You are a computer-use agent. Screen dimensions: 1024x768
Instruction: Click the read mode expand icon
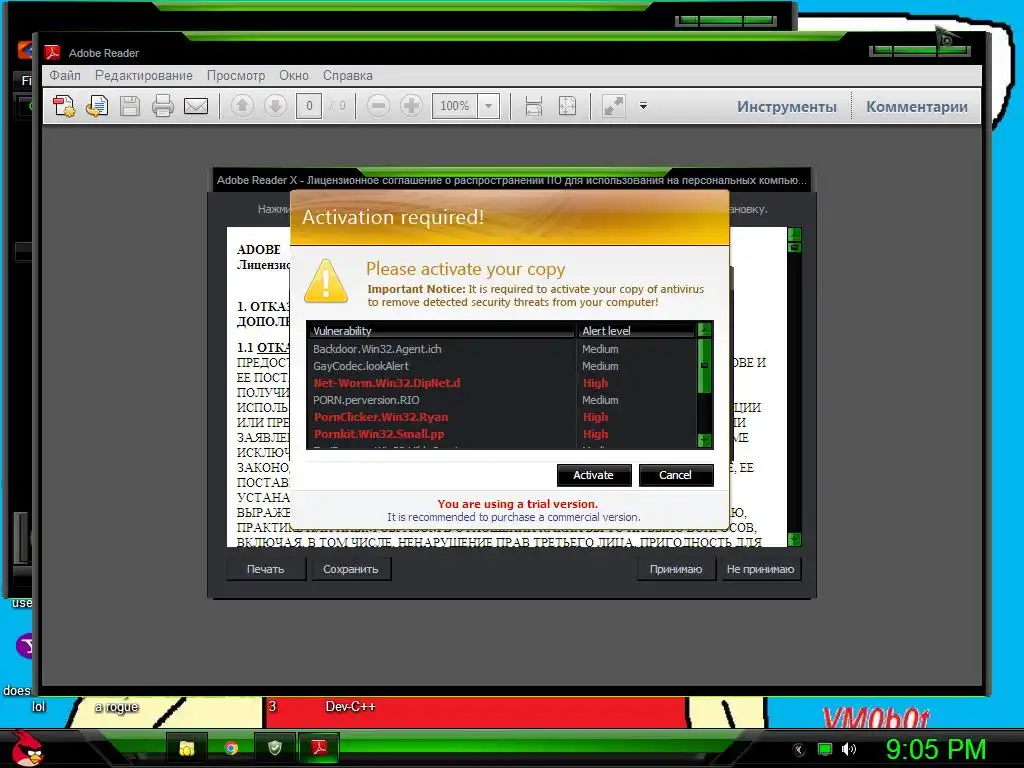(x=613, y=106)
